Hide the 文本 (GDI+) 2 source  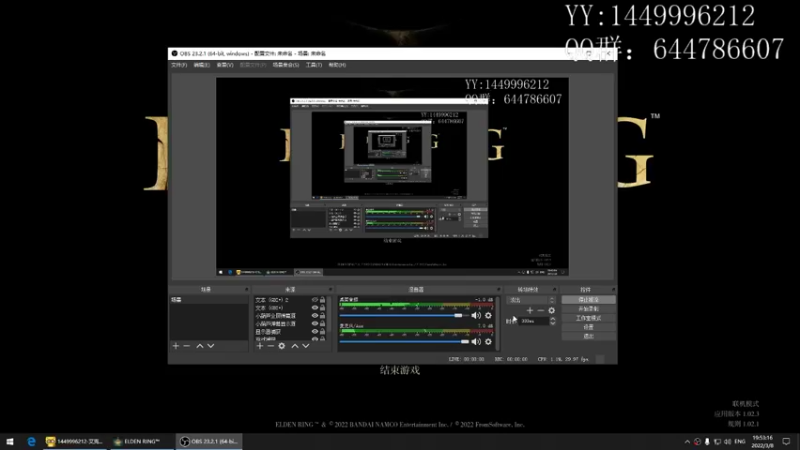(315, 300)
